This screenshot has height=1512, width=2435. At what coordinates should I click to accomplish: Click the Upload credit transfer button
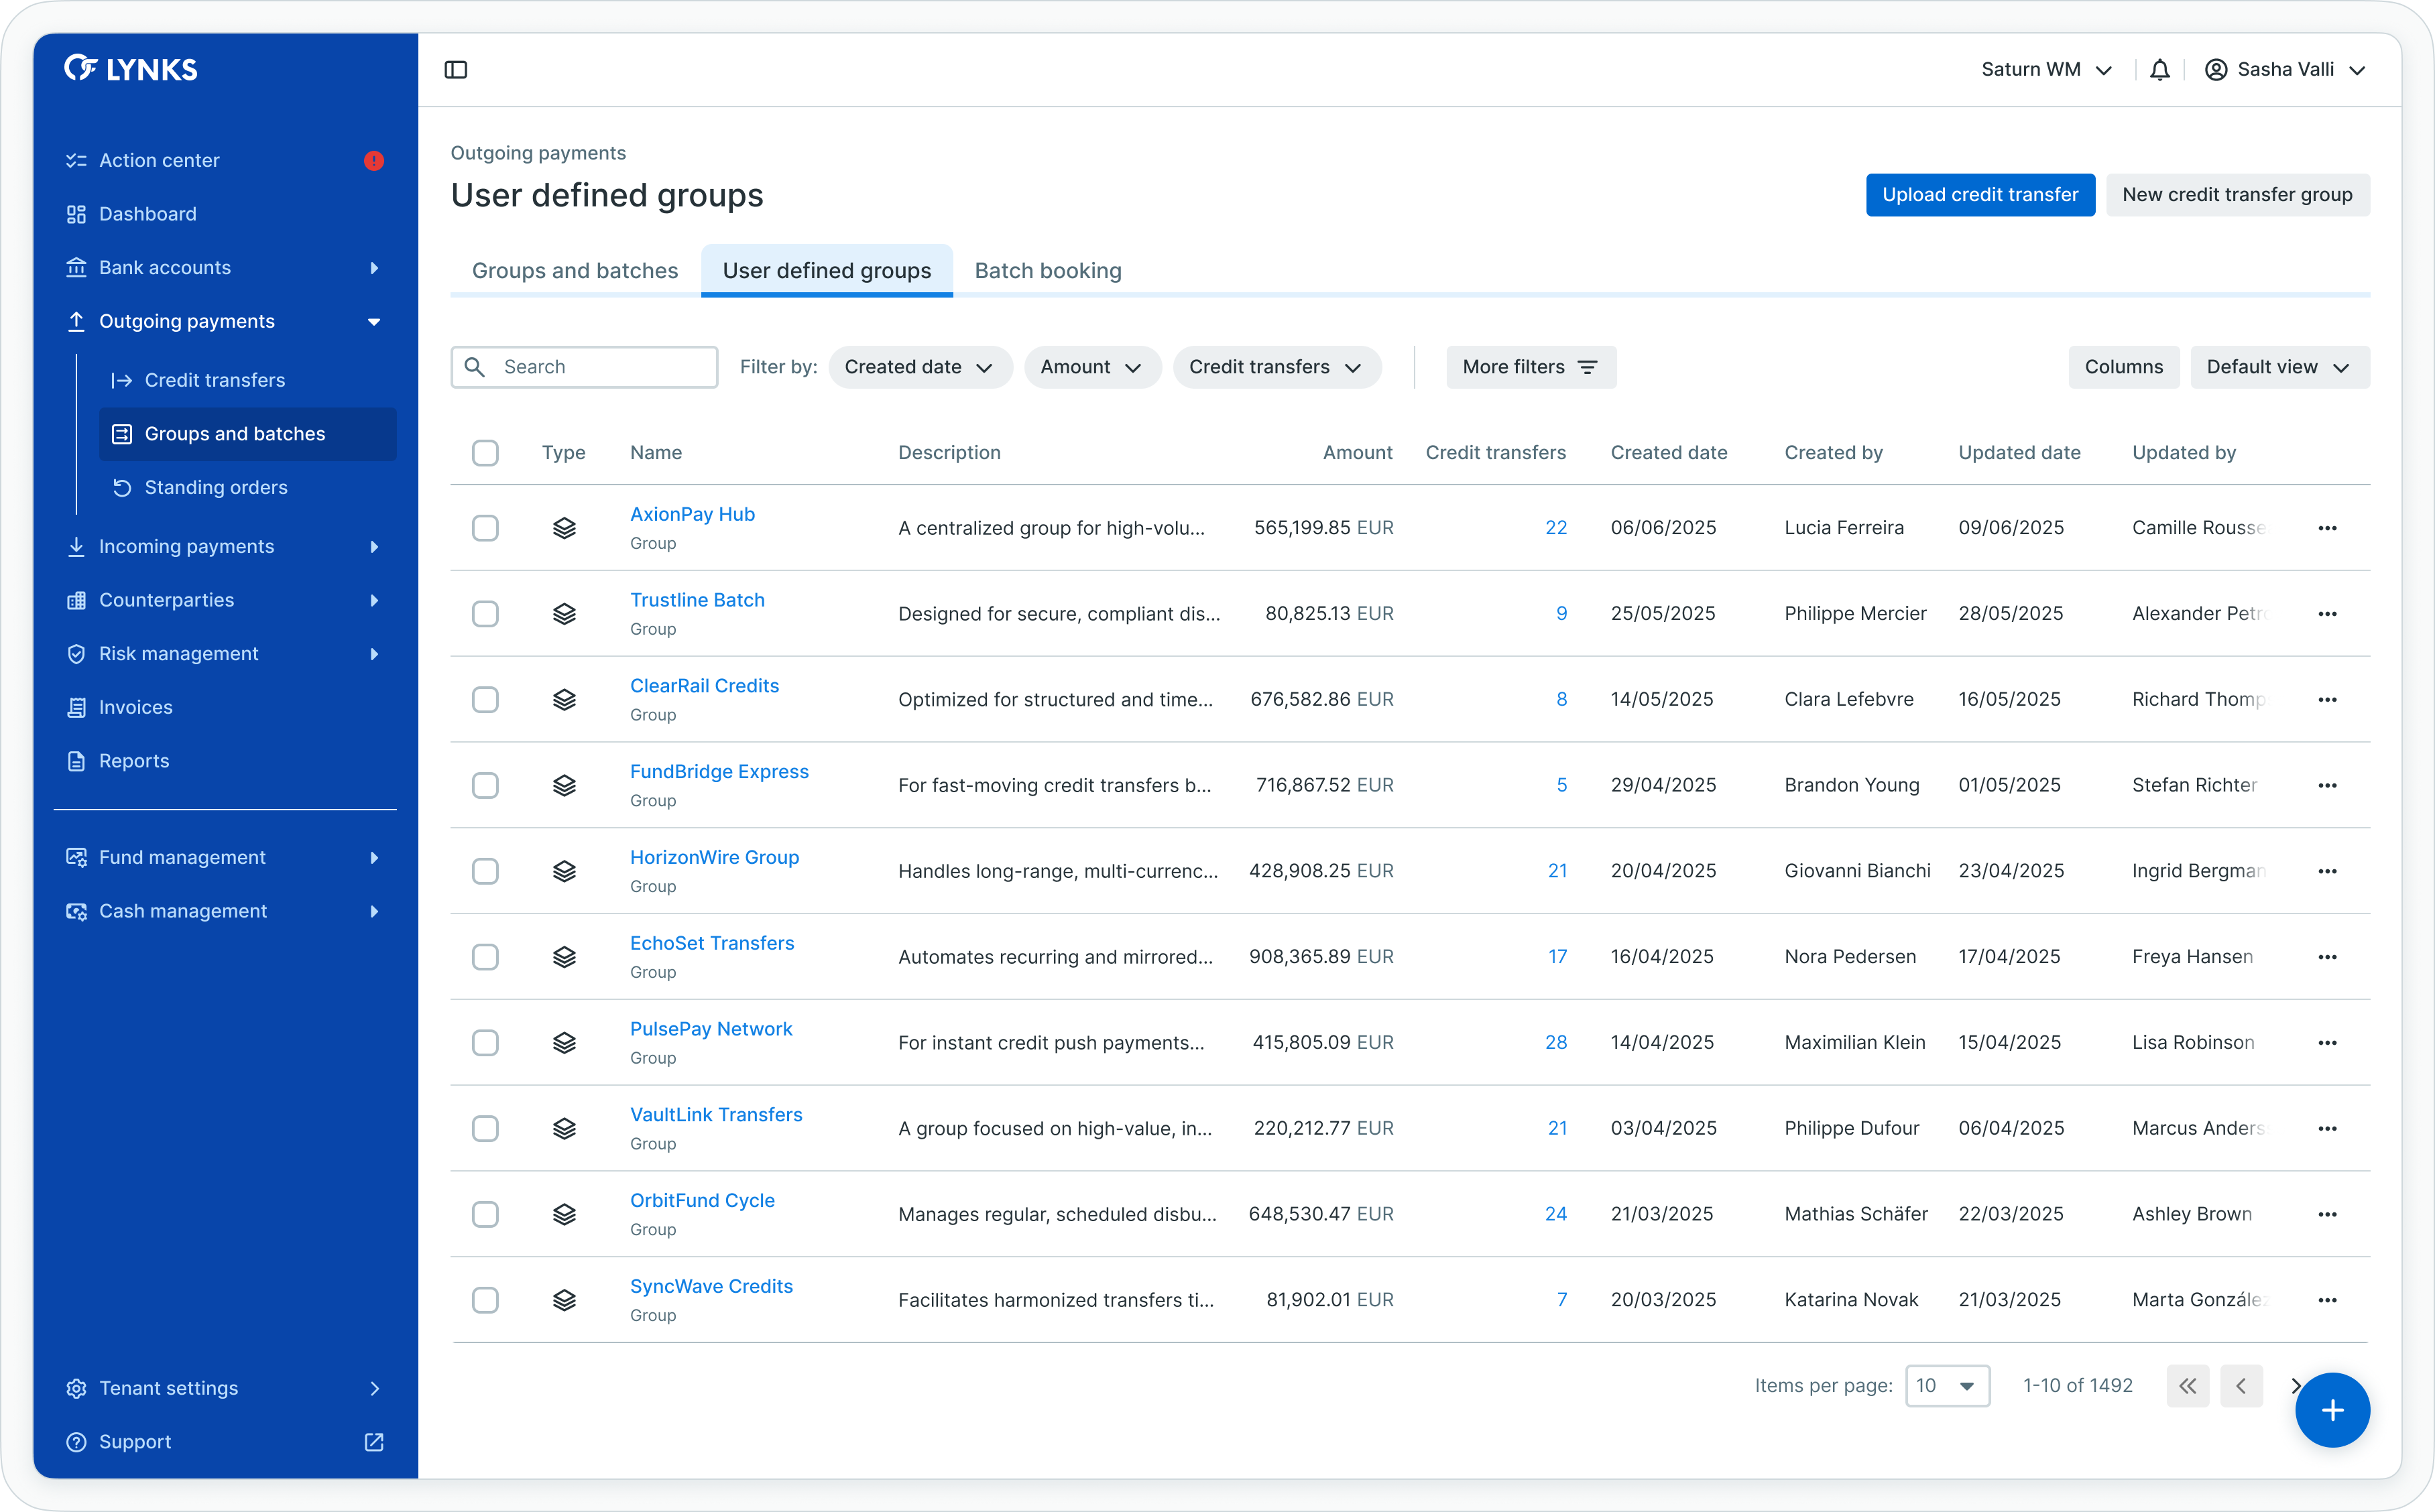click(x=1979, y=195)
